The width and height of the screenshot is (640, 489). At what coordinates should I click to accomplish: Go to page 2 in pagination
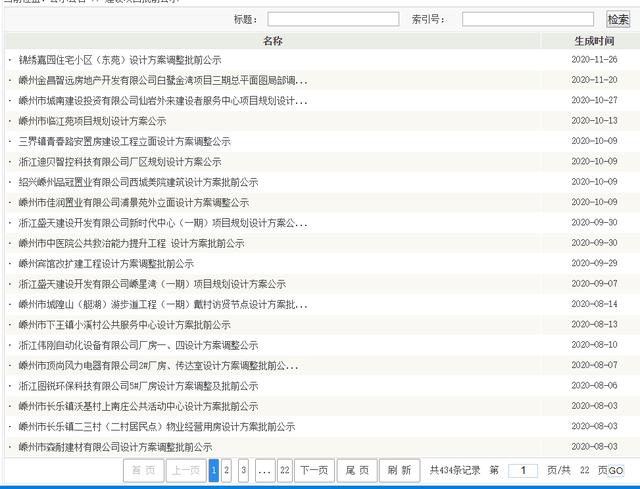[227, 470]
